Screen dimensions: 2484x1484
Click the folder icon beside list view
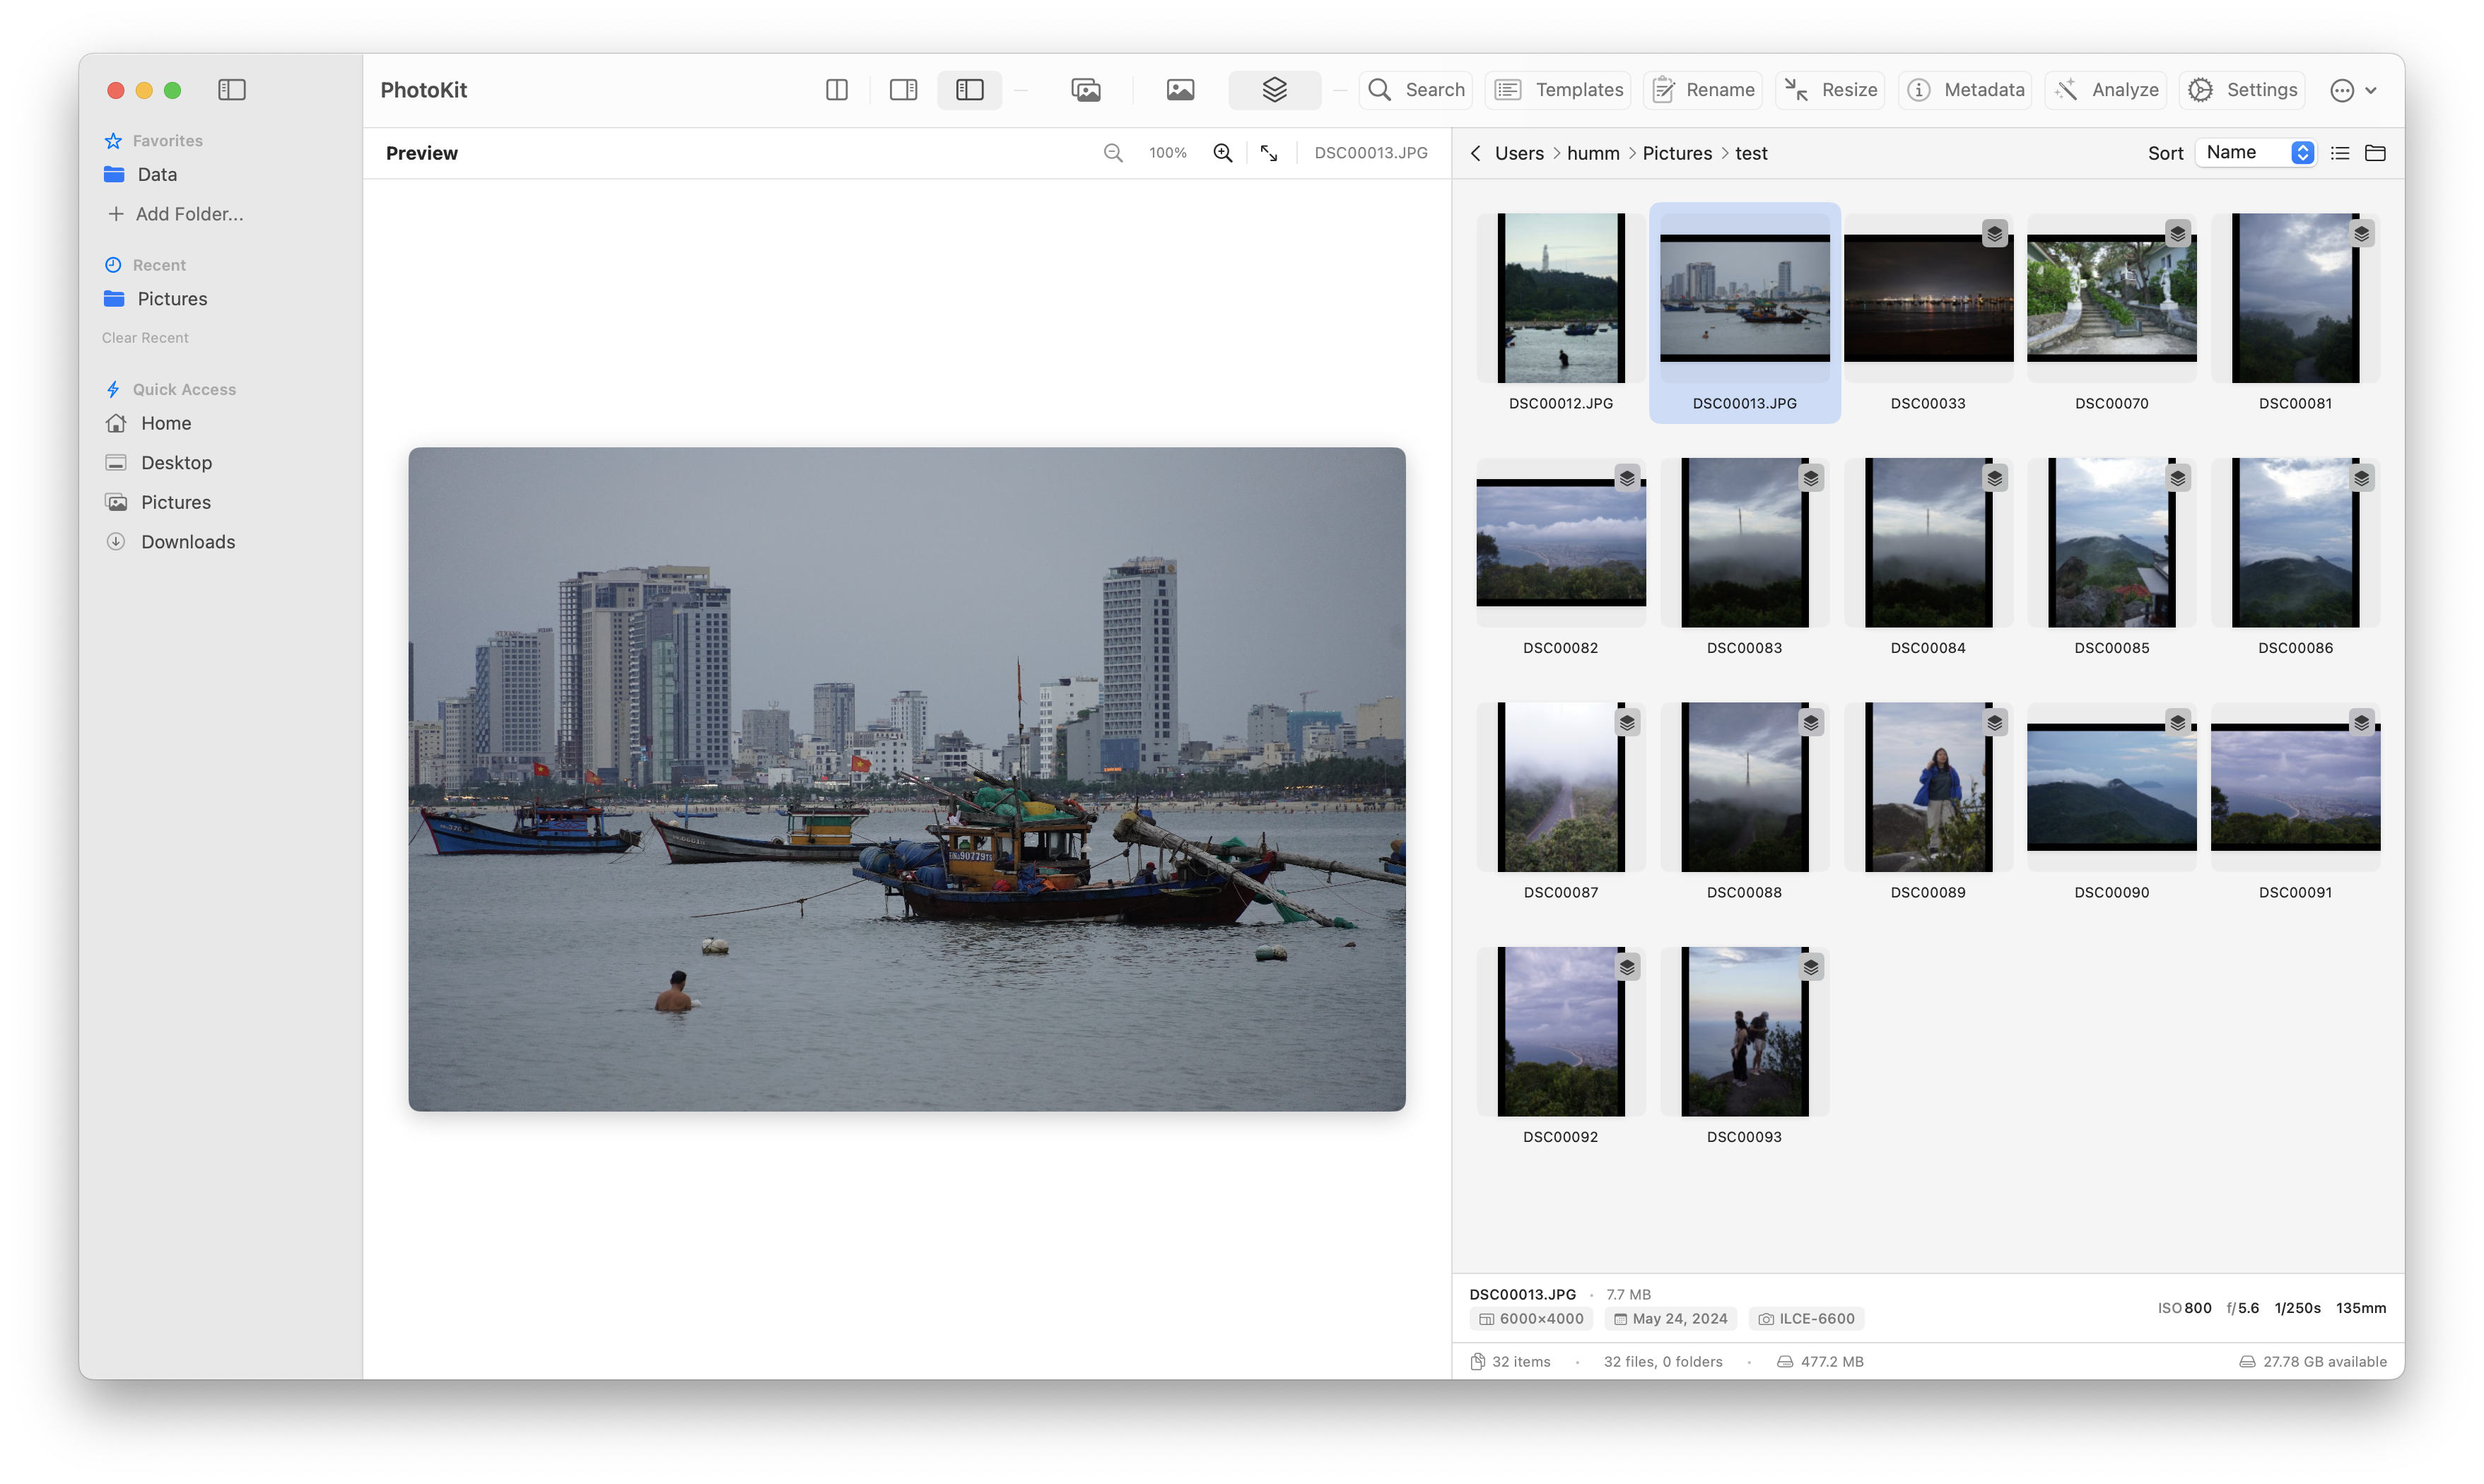point(2375,153)
